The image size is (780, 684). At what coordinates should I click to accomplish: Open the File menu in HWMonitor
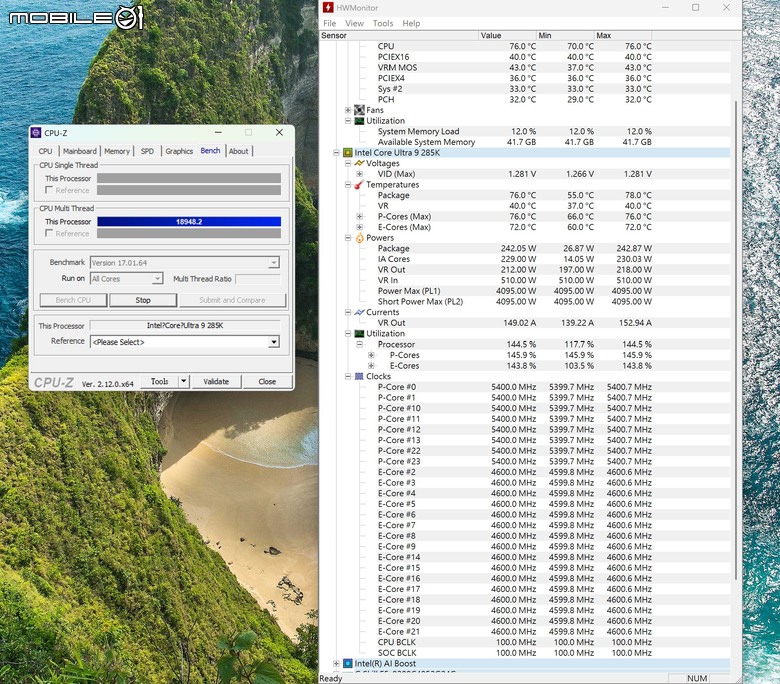[329, 23]
